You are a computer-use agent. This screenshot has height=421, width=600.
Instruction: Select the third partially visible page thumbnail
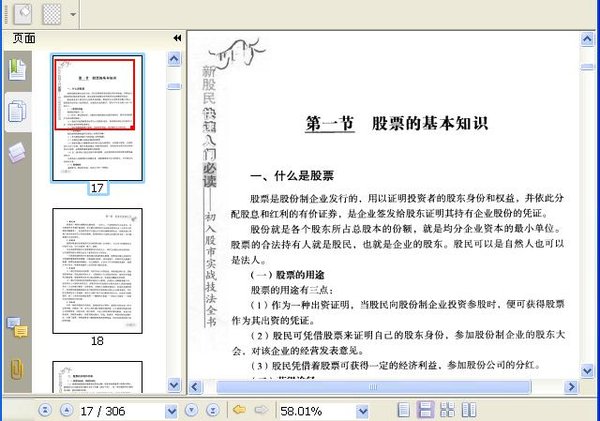[x=98, y=377]
